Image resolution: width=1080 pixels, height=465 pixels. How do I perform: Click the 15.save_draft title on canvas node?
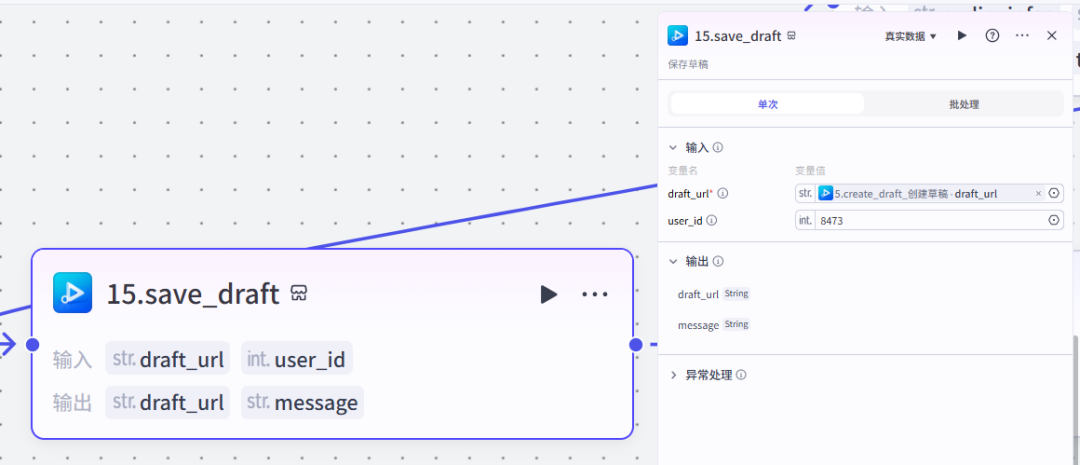[193, 294]
